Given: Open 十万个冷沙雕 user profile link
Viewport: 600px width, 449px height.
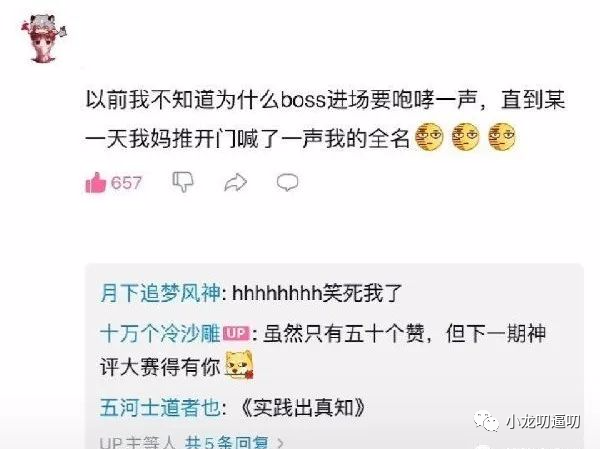Looking at the screenshot, I should click(x=160, y=334).
